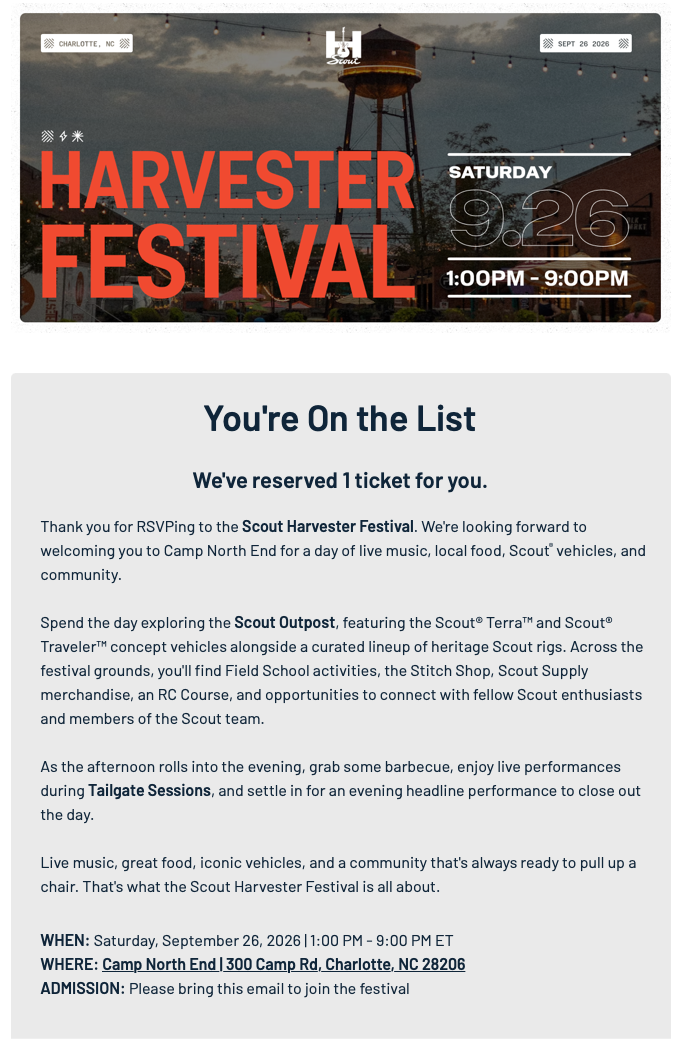Open the Camp North End address link
Viewport: 682px width, 1048px height.
click(x=283, y=964)
